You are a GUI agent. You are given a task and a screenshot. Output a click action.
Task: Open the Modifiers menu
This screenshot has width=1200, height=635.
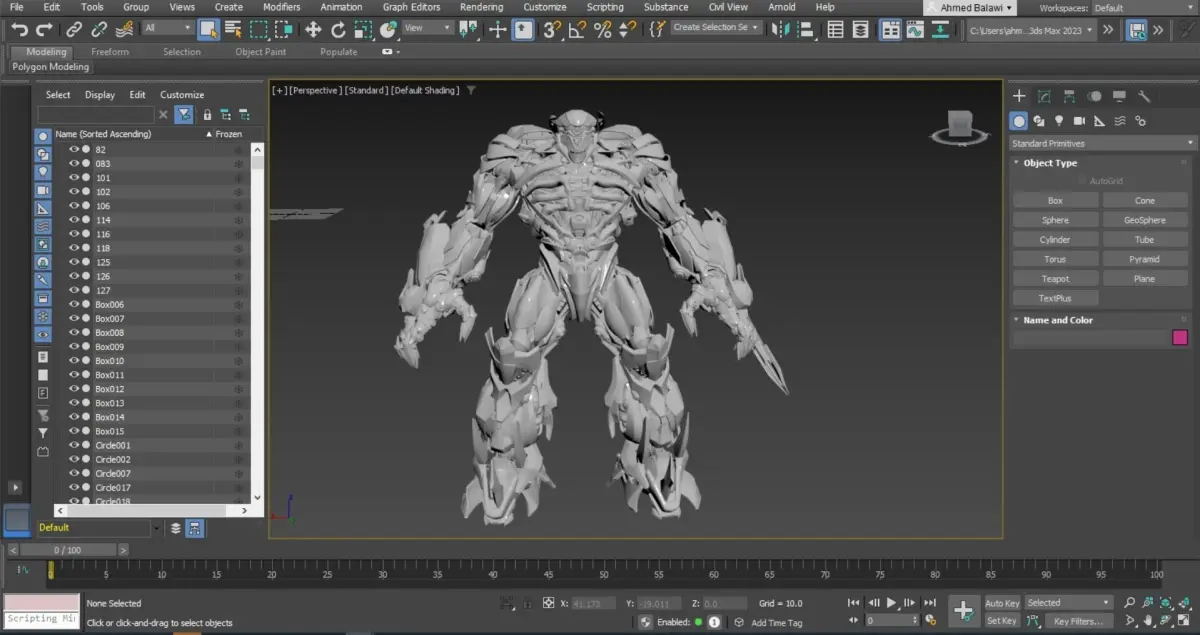pos(281,7)
